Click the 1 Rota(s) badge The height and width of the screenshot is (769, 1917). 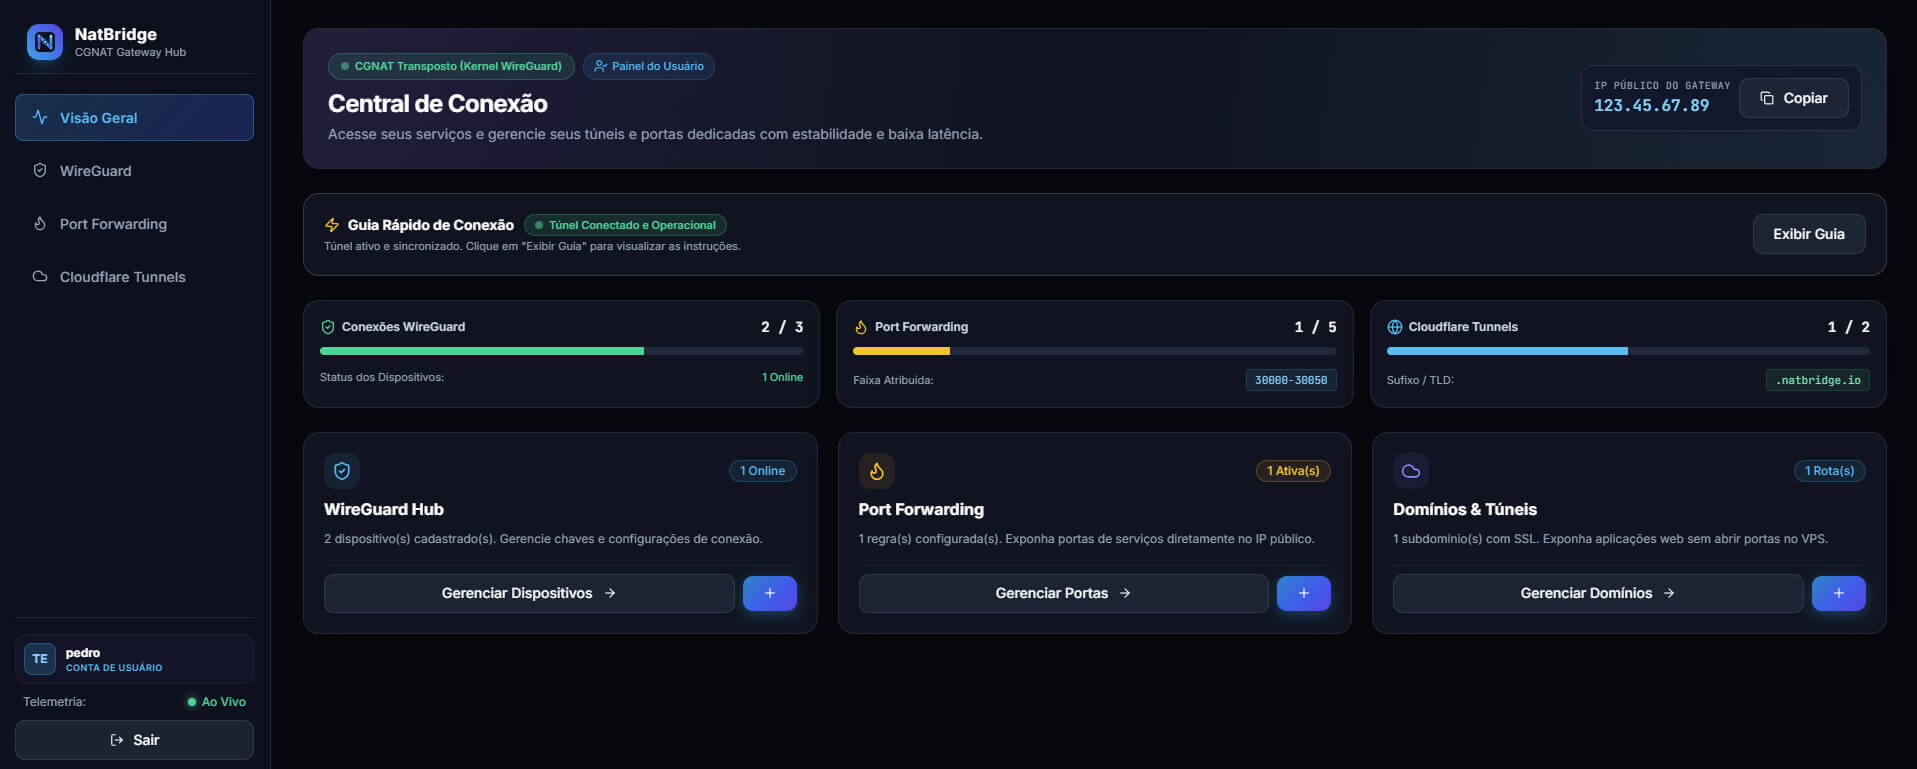[1830, 471]
